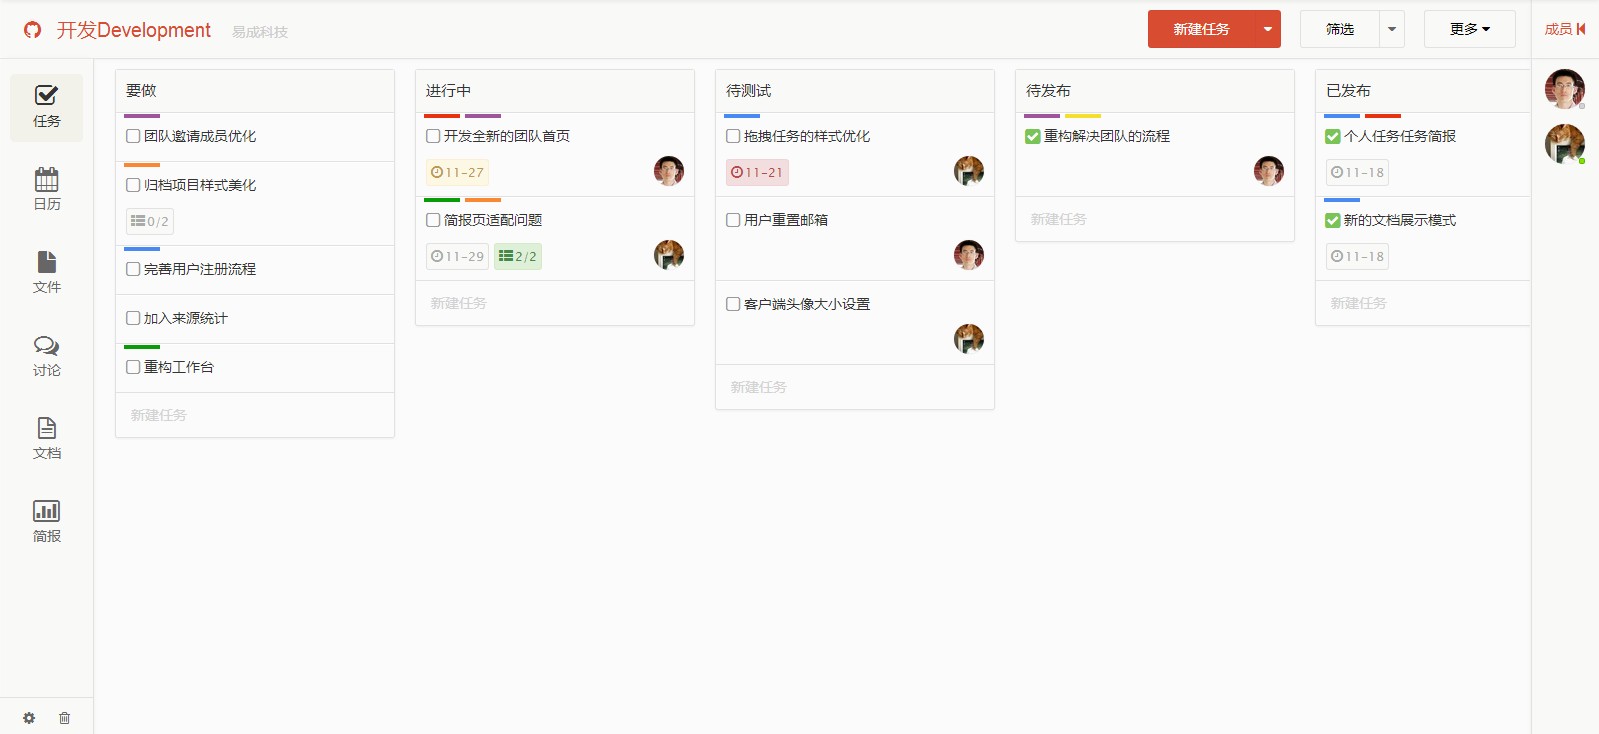Click orange label on 归档项目样式美化

(142, 165)
